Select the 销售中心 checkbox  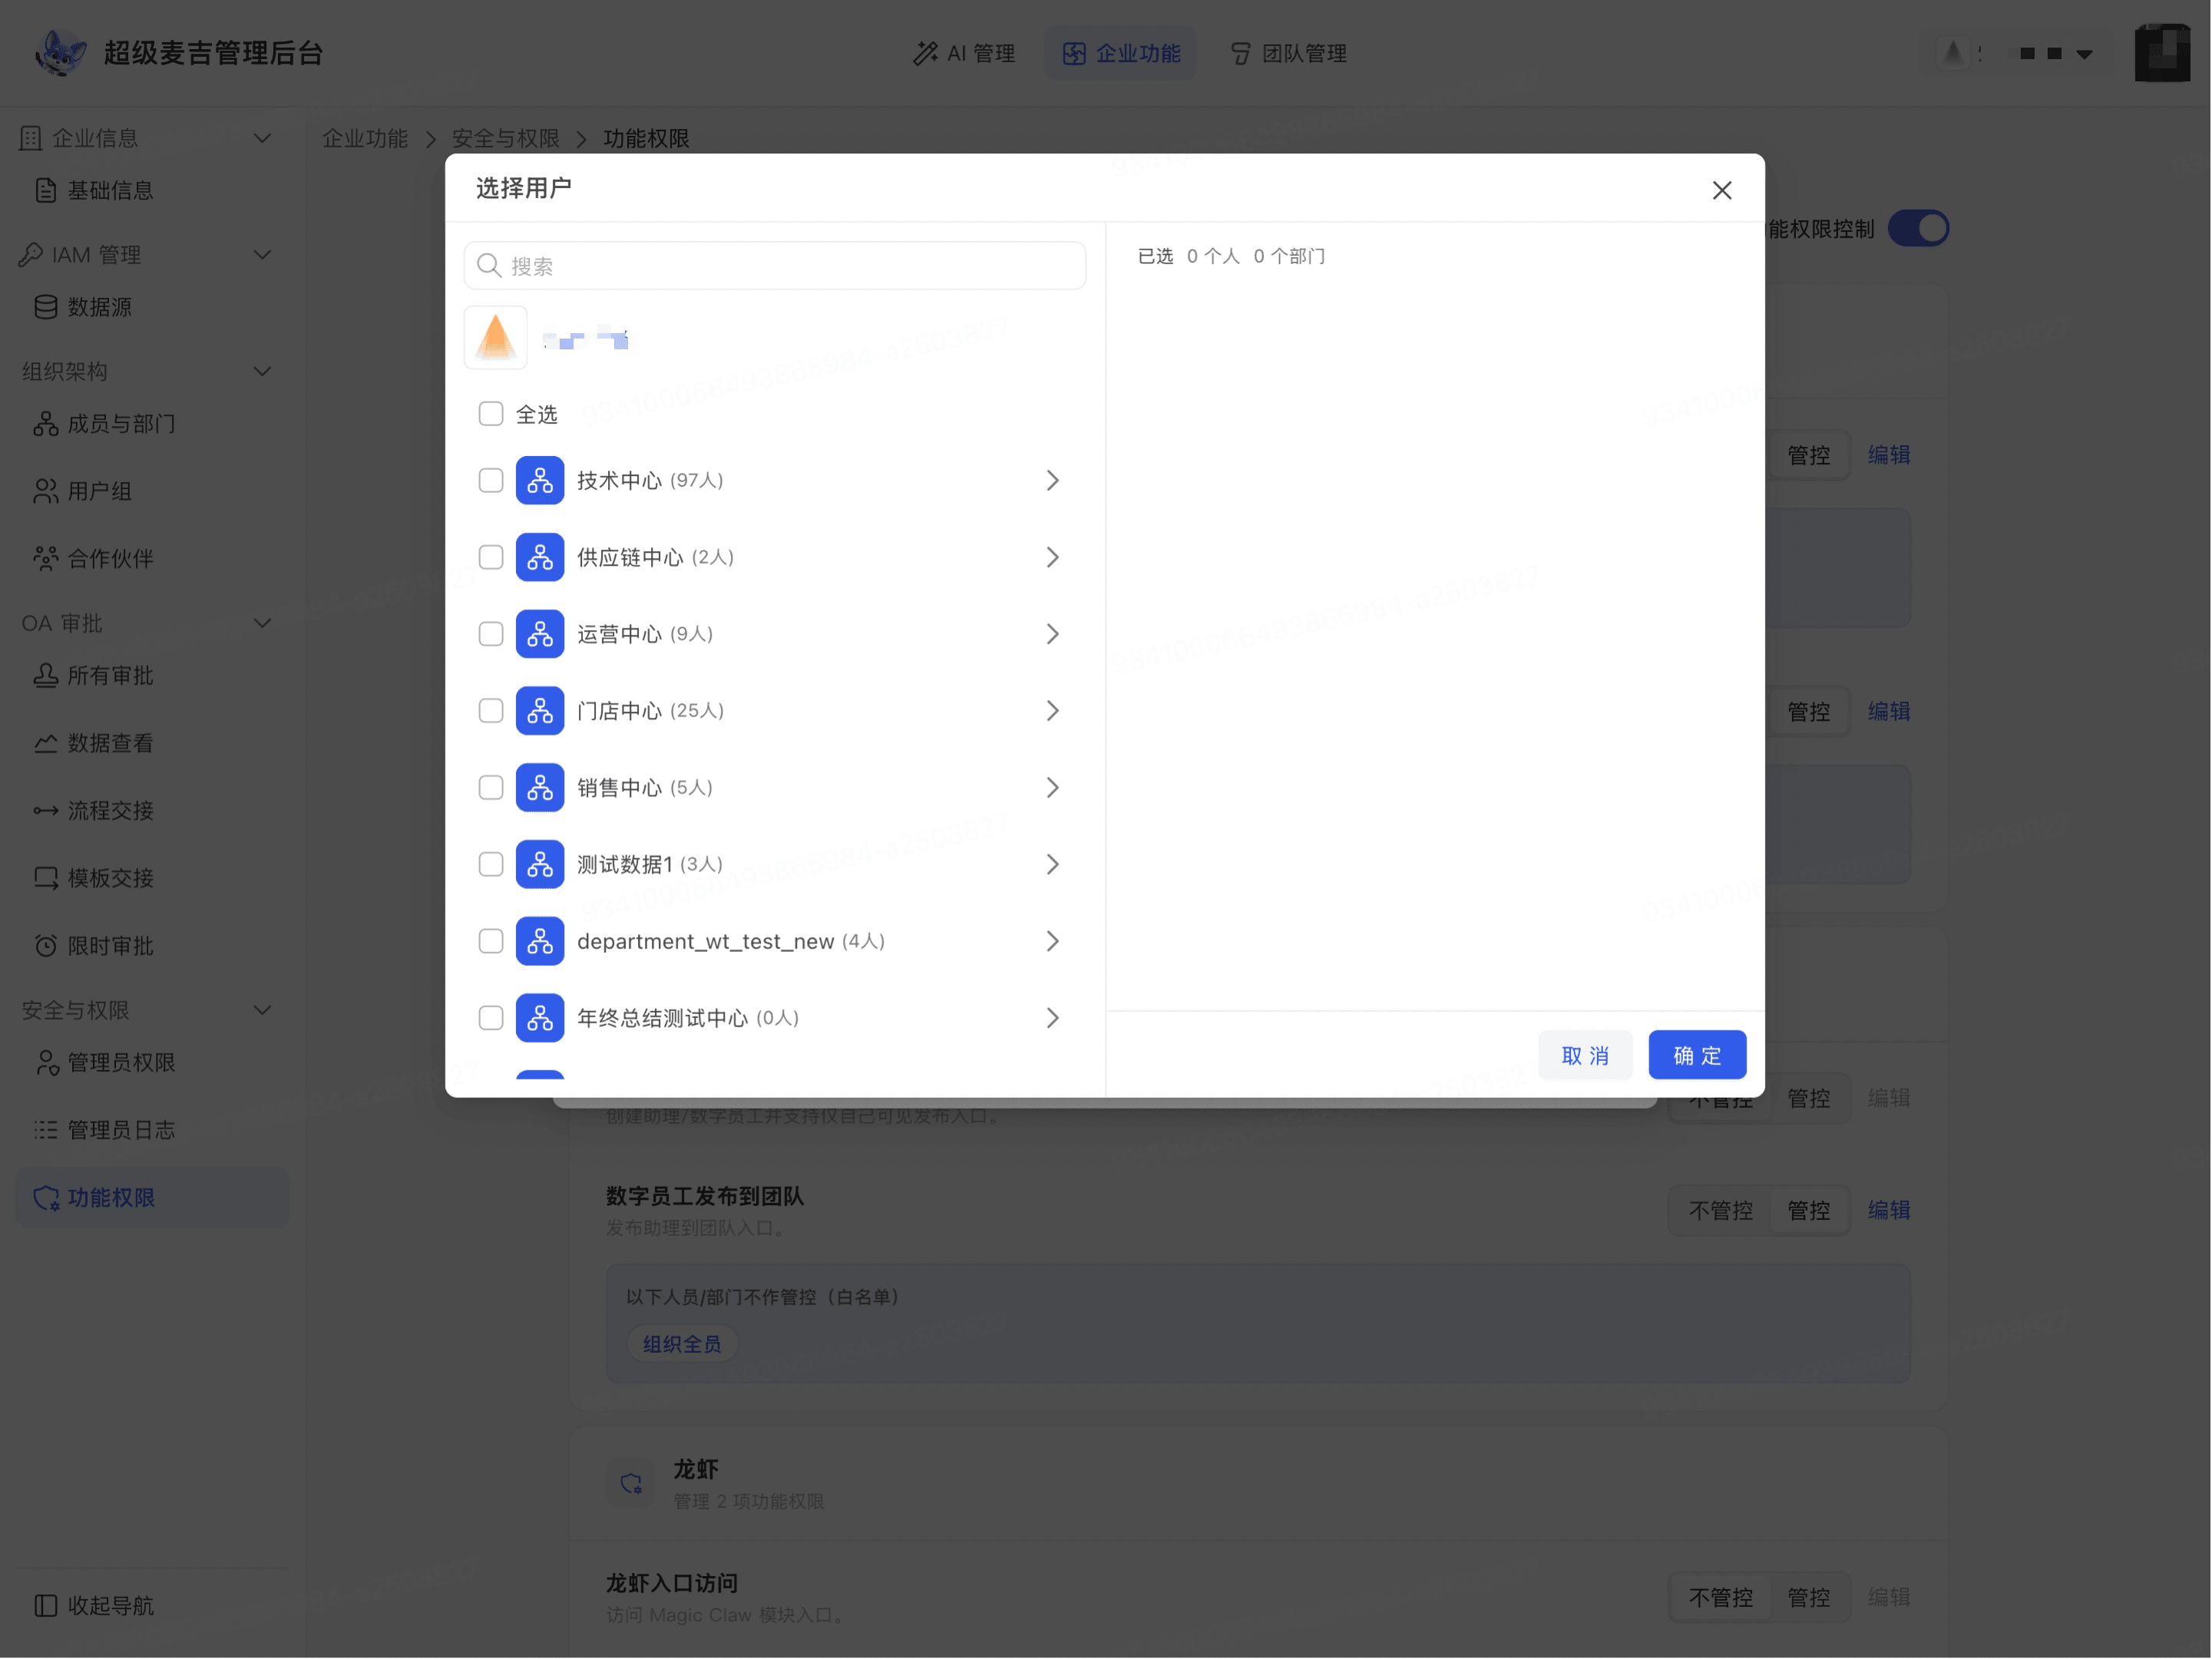[x=491, y=788]
